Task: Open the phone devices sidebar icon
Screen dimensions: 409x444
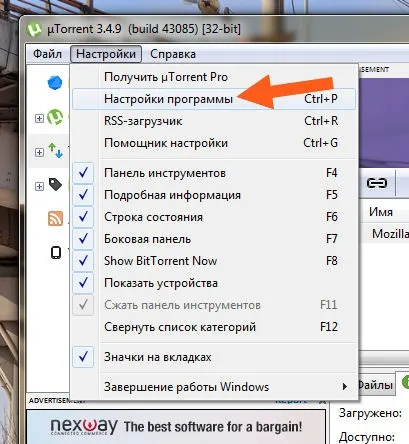Action: click(56, 252)
